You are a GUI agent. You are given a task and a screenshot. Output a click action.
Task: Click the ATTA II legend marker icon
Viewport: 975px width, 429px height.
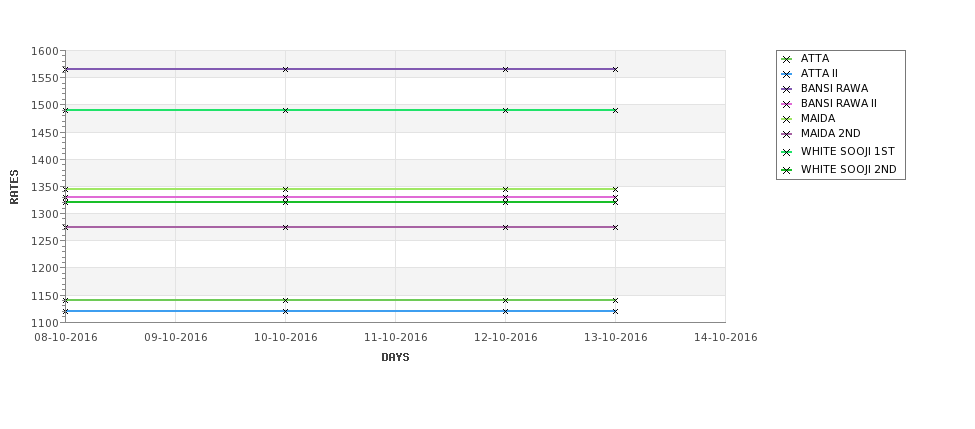tap(787, 74)
